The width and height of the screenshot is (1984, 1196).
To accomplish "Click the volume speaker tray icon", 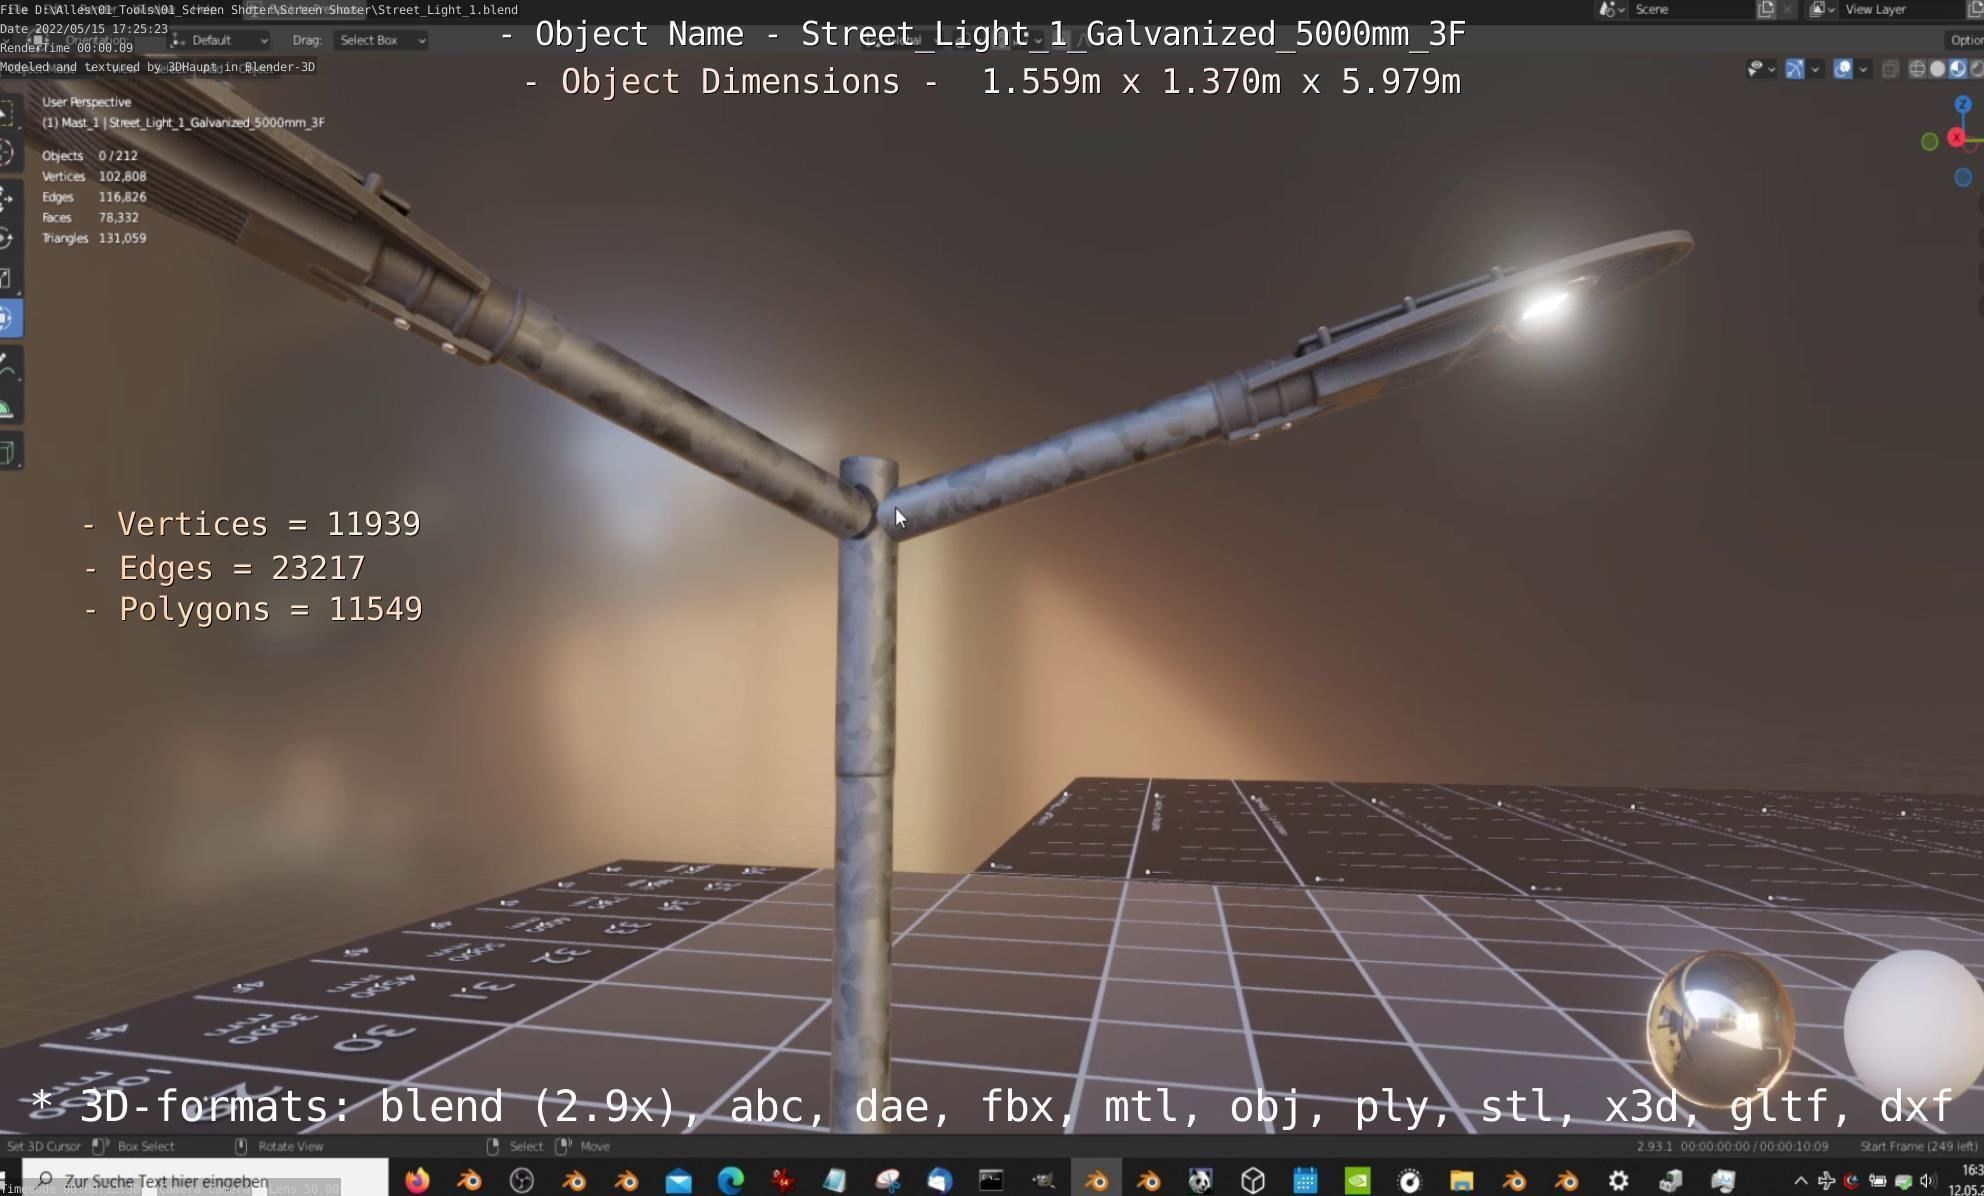I will (x=1928, y=1181).
